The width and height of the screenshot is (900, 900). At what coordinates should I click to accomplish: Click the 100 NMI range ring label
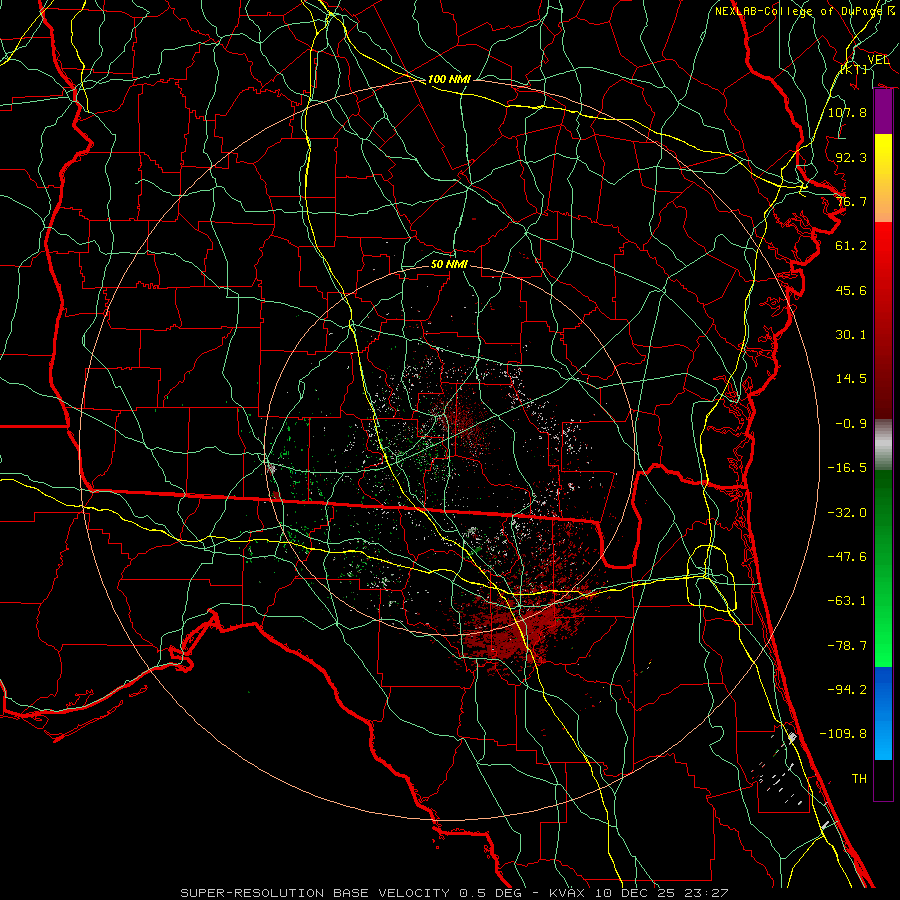(x=449, y=79)
